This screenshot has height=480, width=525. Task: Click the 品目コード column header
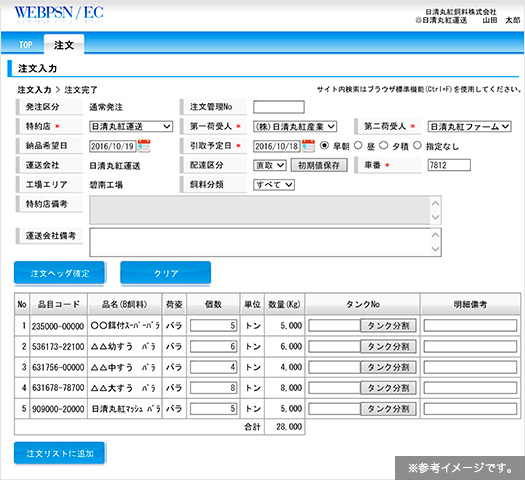tap(59, 304)
